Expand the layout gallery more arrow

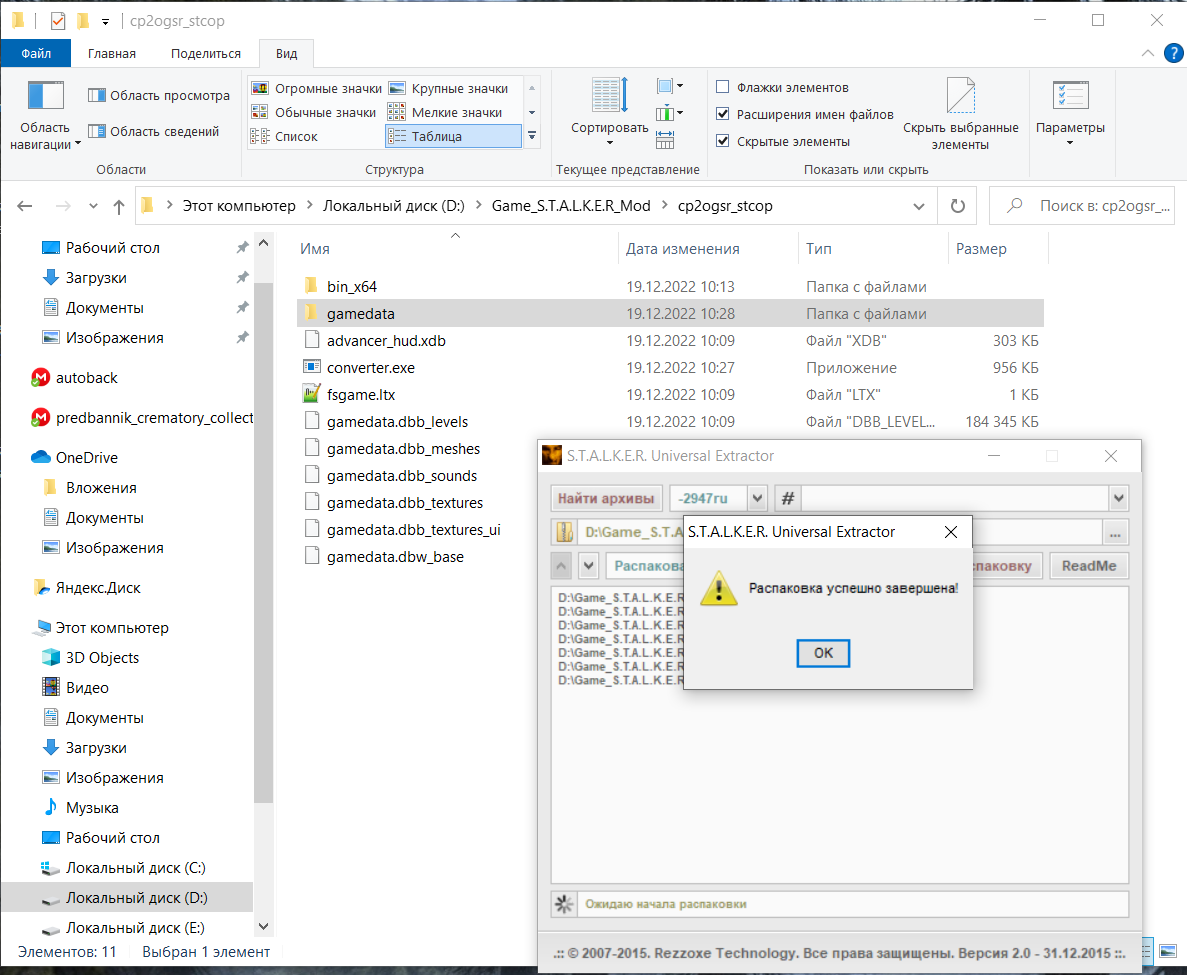click(532, 136)
